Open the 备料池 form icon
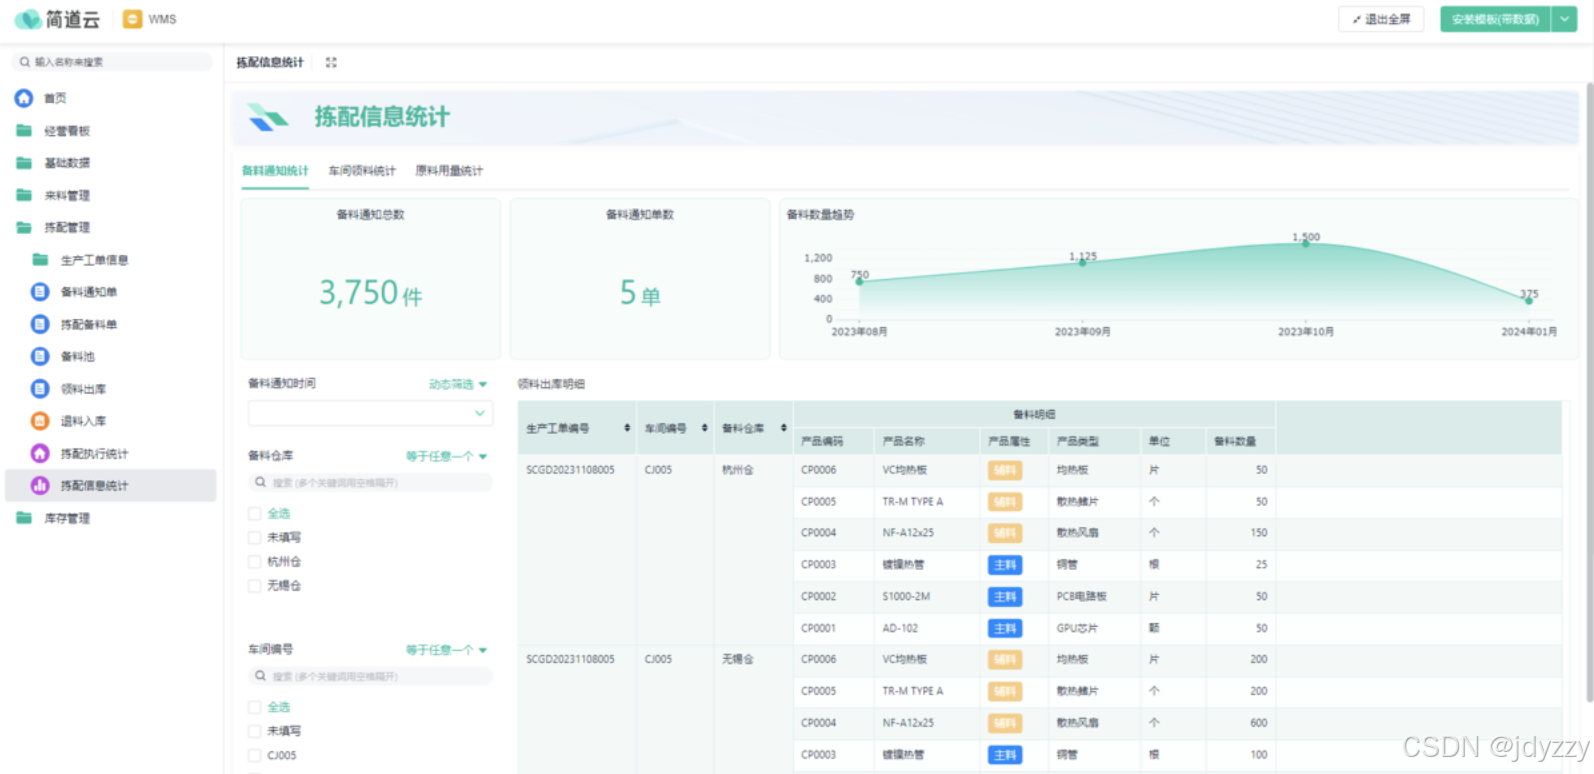The width and height of the screenshot is (1594, 774). [40, 356]
